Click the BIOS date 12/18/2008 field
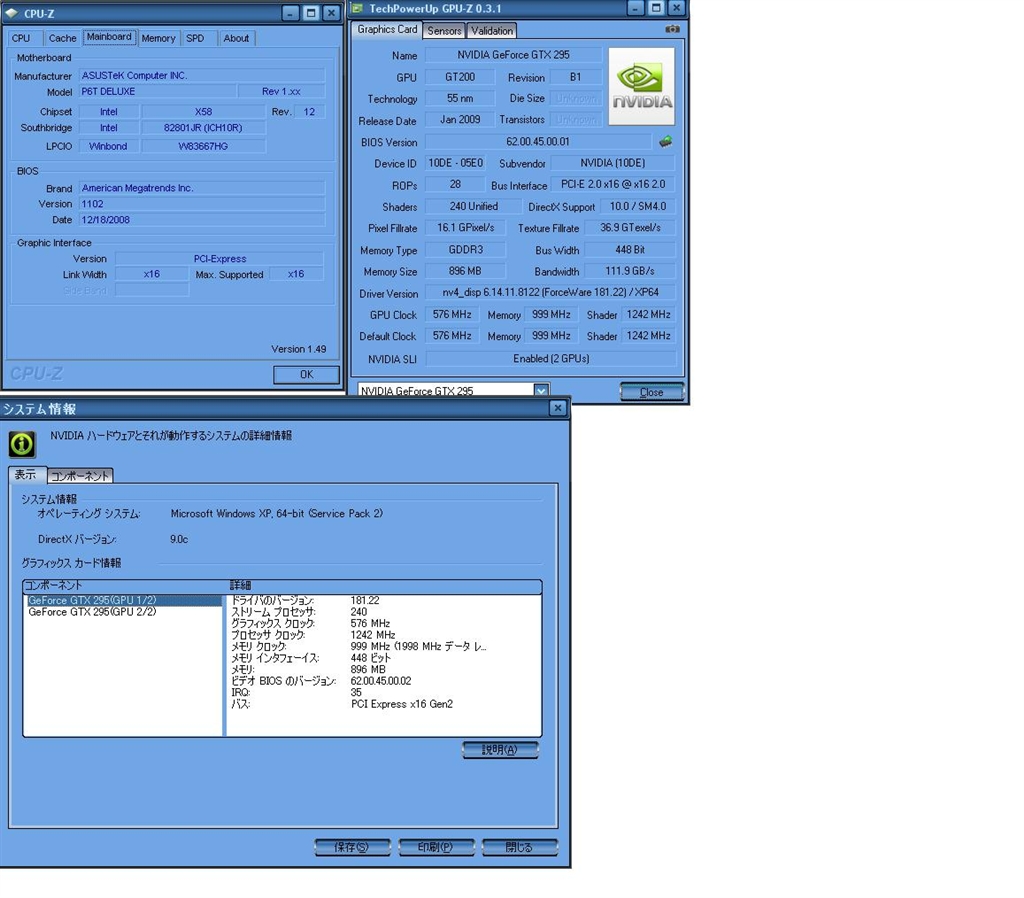The image size is (1024, 898). (x=202, y=220)
